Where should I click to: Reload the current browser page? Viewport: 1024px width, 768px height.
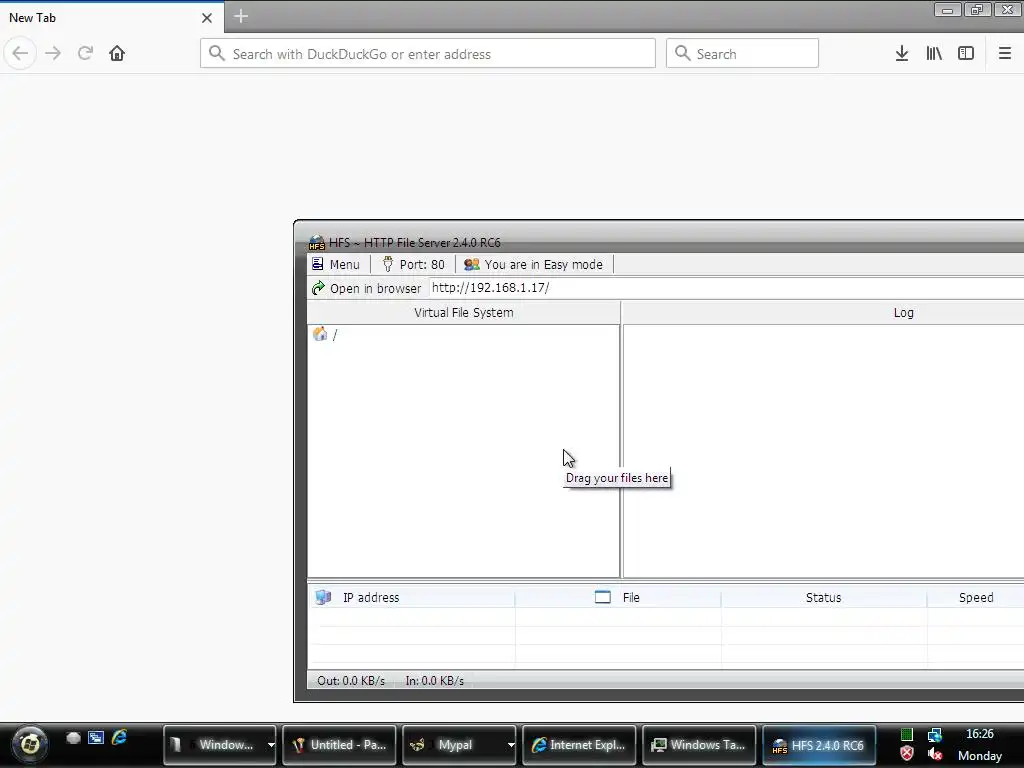(x=85, y=54)
